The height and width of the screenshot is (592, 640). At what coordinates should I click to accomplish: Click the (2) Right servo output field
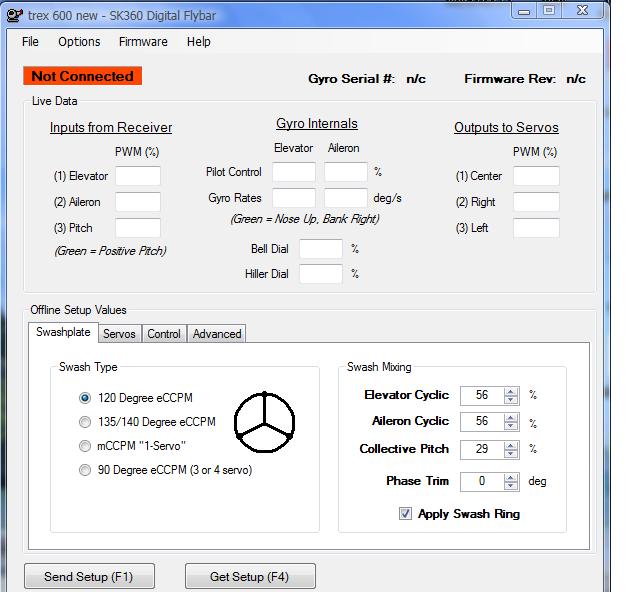coord(536,202)
